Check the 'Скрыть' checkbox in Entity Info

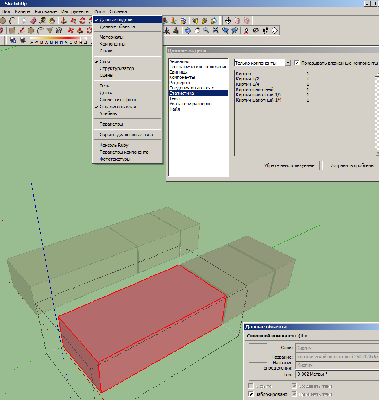coord(251,386)
